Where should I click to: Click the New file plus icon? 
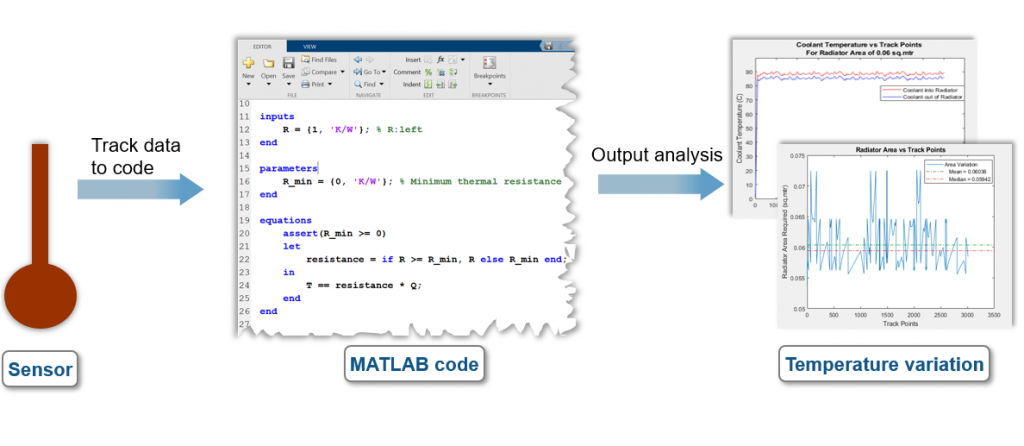tap(248, 62)
